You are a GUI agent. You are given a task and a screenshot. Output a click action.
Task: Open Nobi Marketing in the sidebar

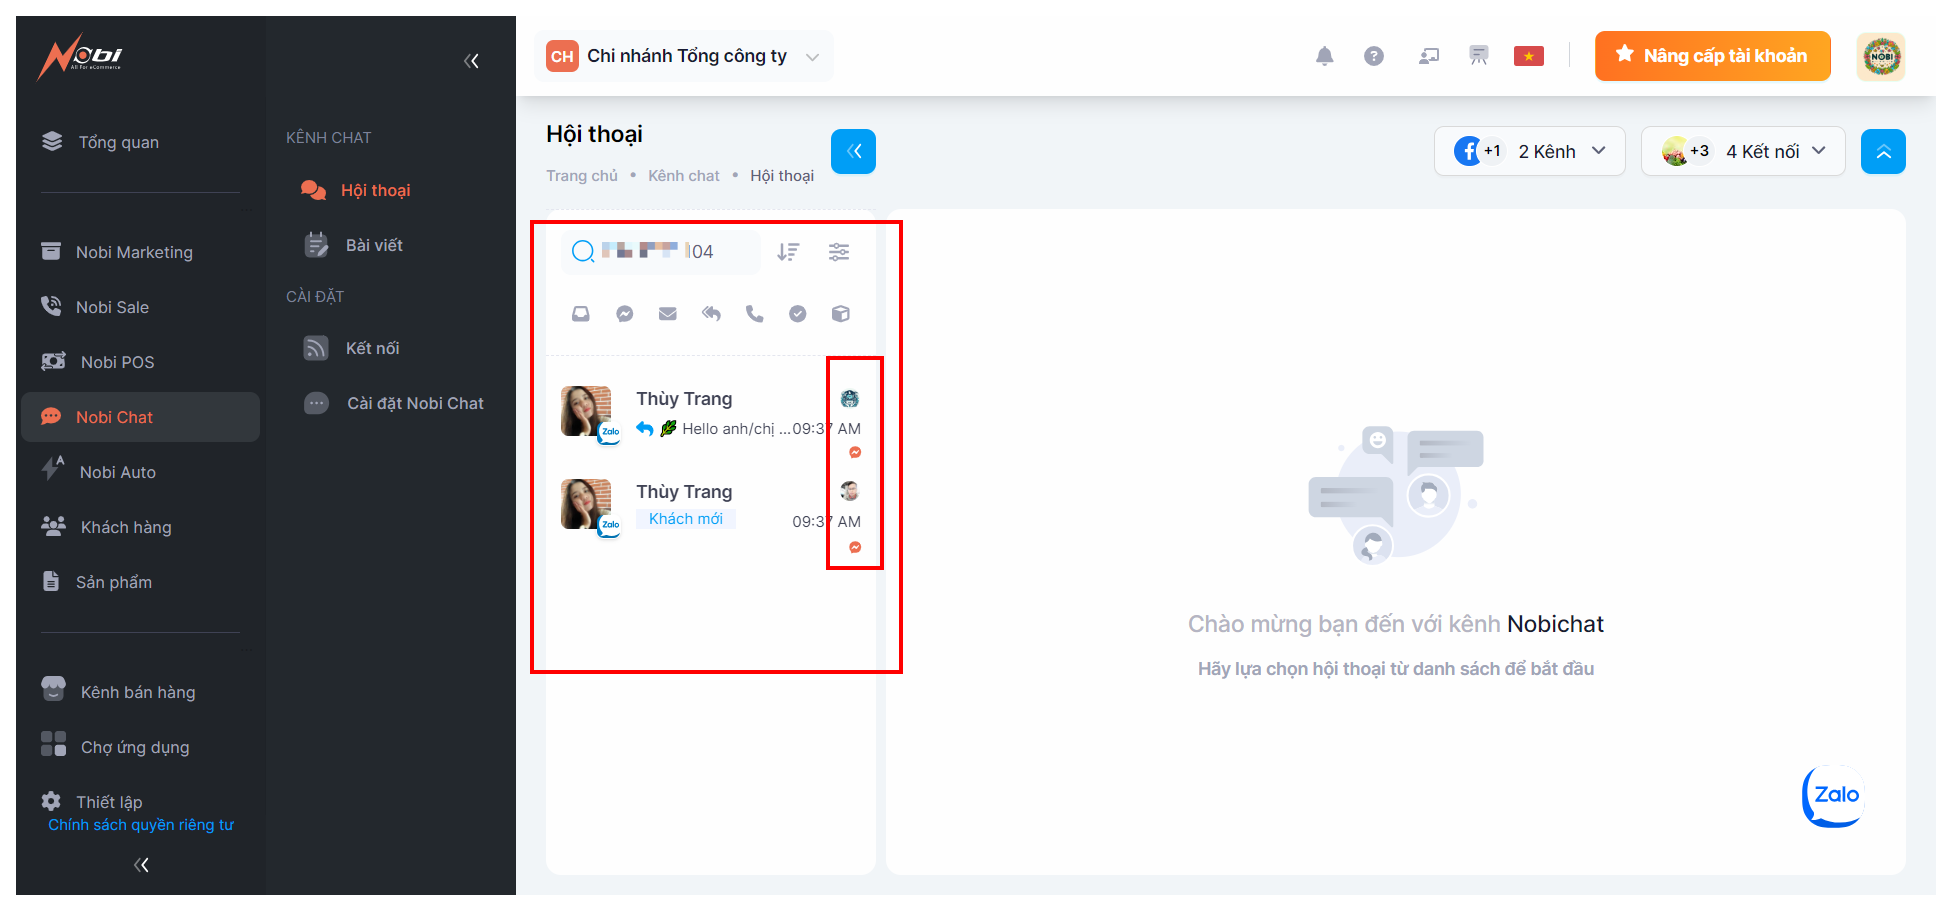(x=134, y=252)
